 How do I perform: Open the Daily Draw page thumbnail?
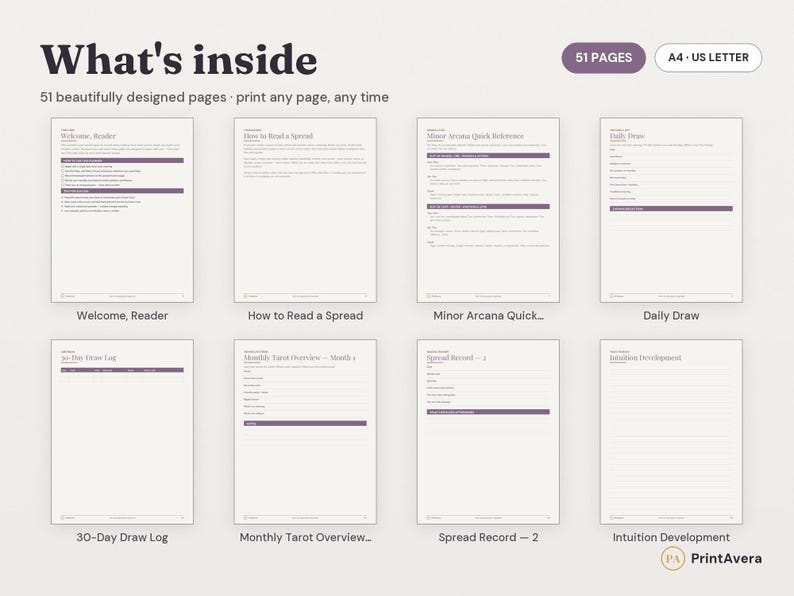tap(671, 210)
